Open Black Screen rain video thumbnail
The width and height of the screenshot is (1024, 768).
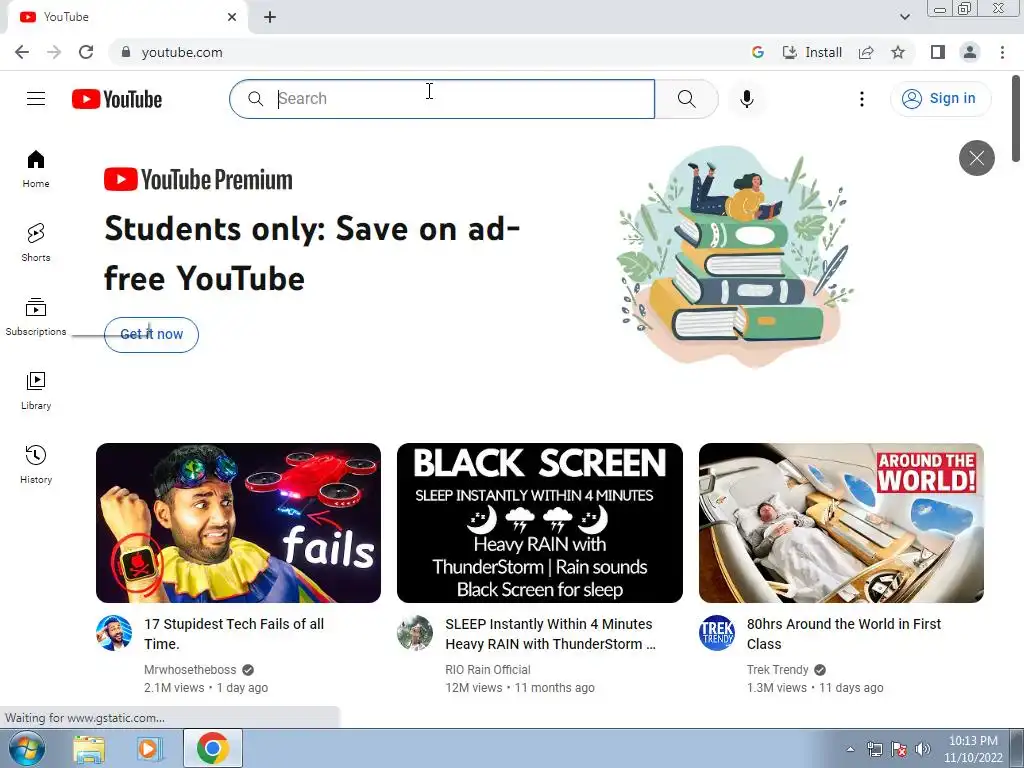pos(539,522)
